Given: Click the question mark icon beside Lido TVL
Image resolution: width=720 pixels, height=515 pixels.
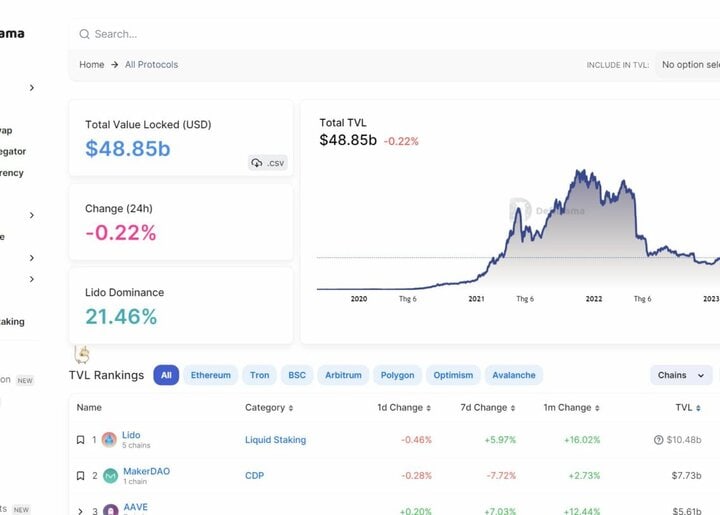Looking at the screenshot, I should (x=658, y=440).
